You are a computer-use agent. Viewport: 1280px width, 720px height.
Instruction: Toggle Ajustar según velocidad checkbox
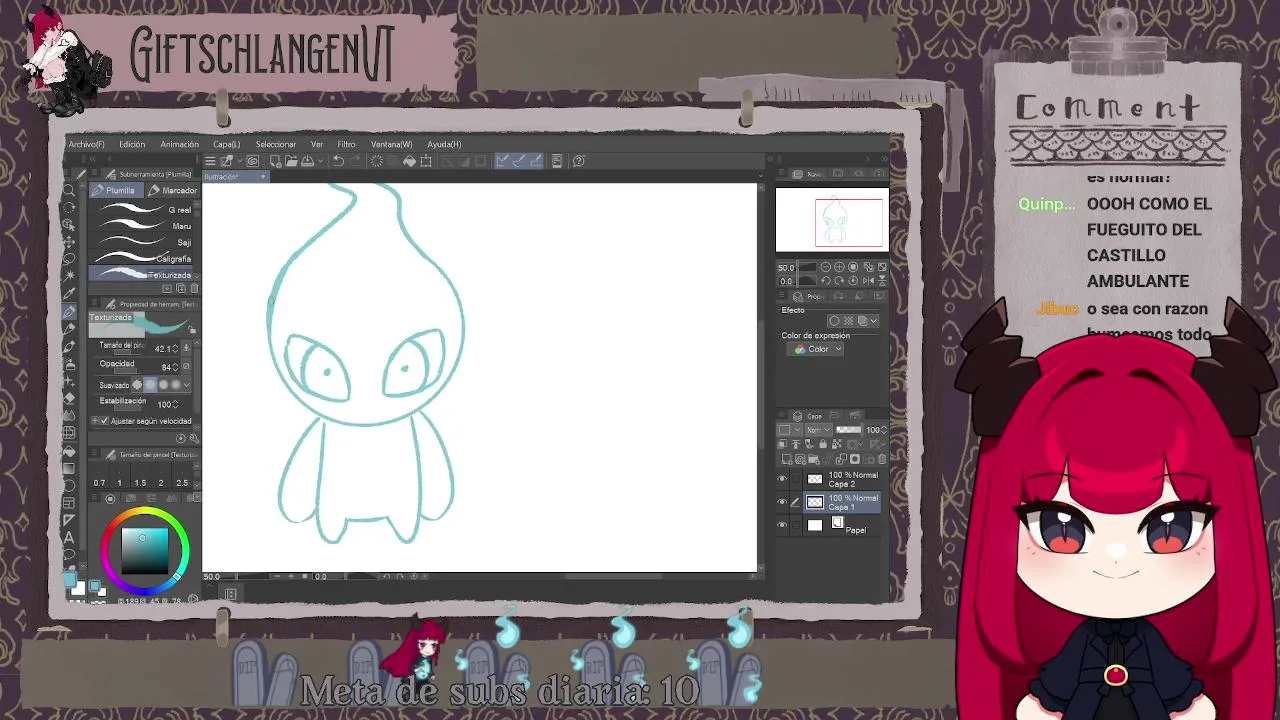[x=104, y=421]
